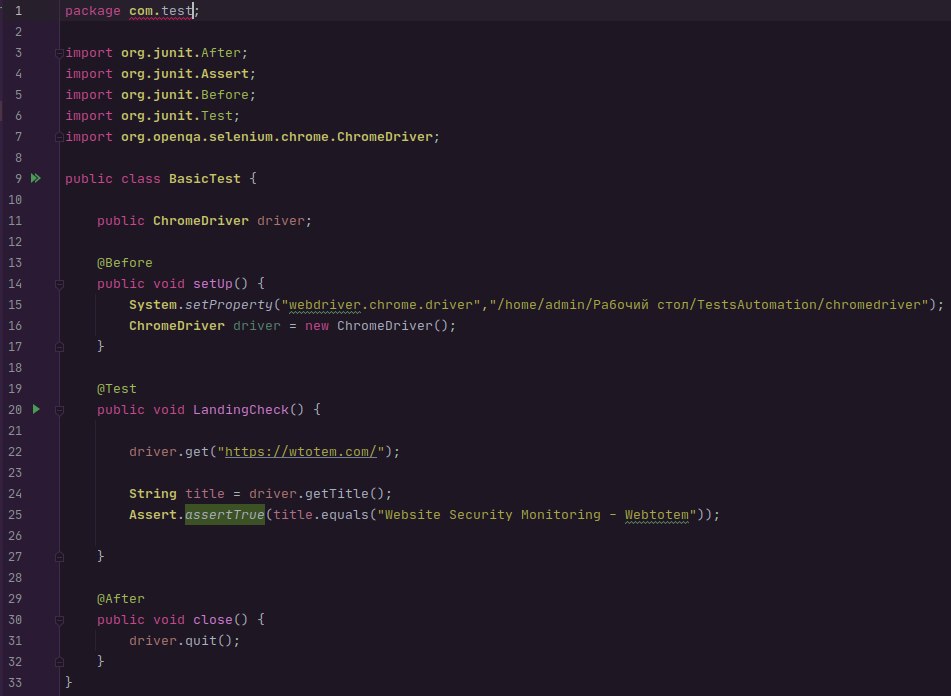951x696 pixels.
Task: Click the Webtotem word in the title string
Action: [x=656, y=515]
